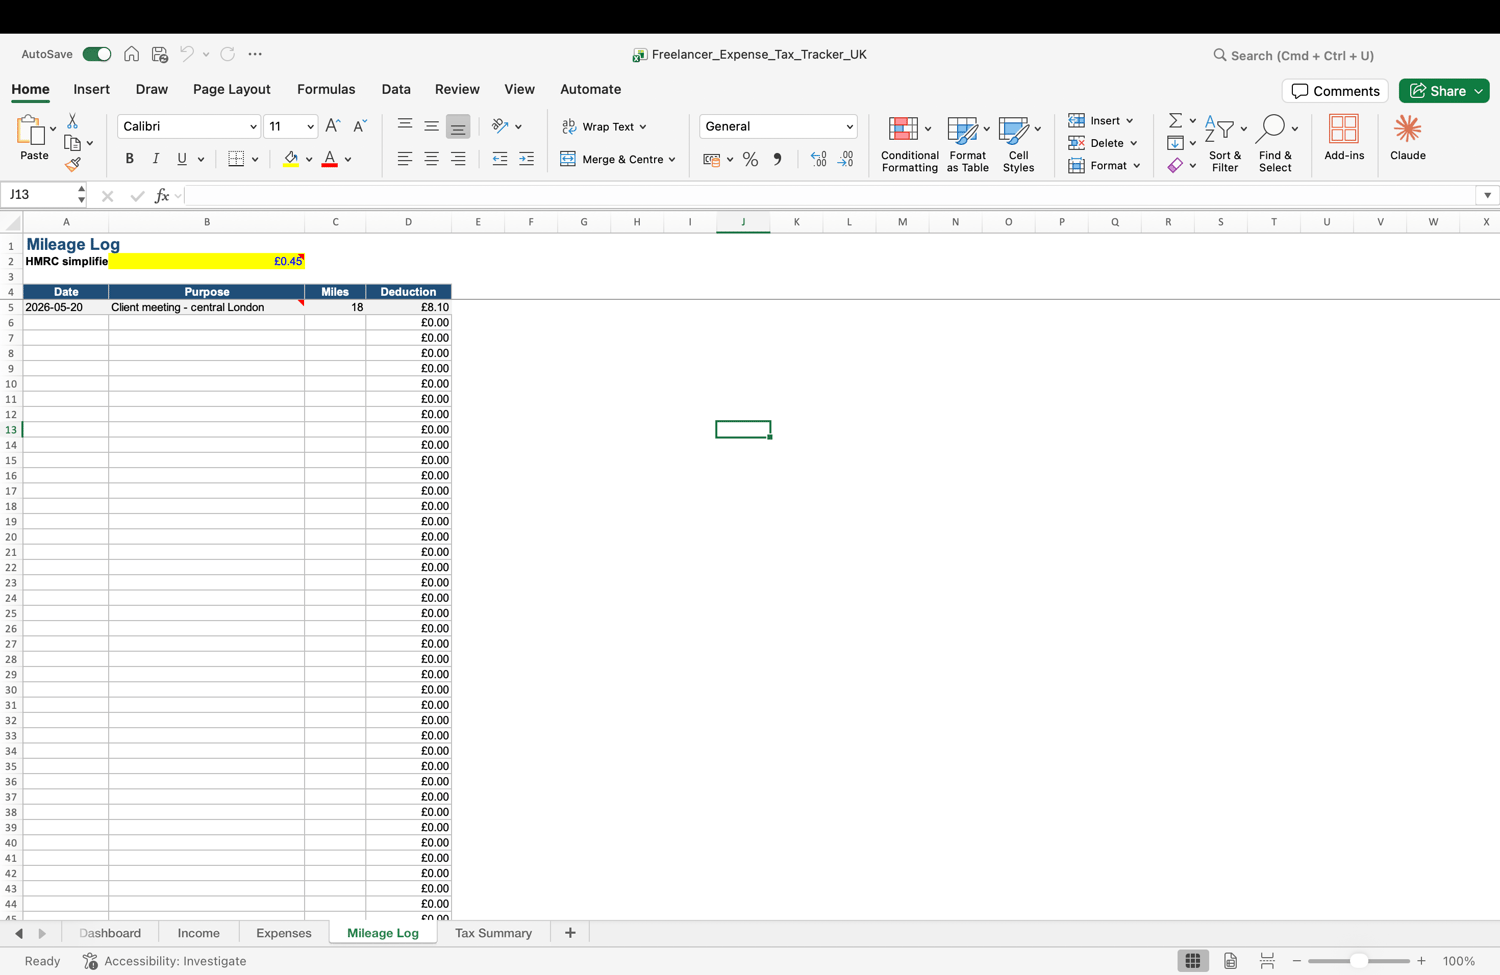Enable Wrap Text

604,126
